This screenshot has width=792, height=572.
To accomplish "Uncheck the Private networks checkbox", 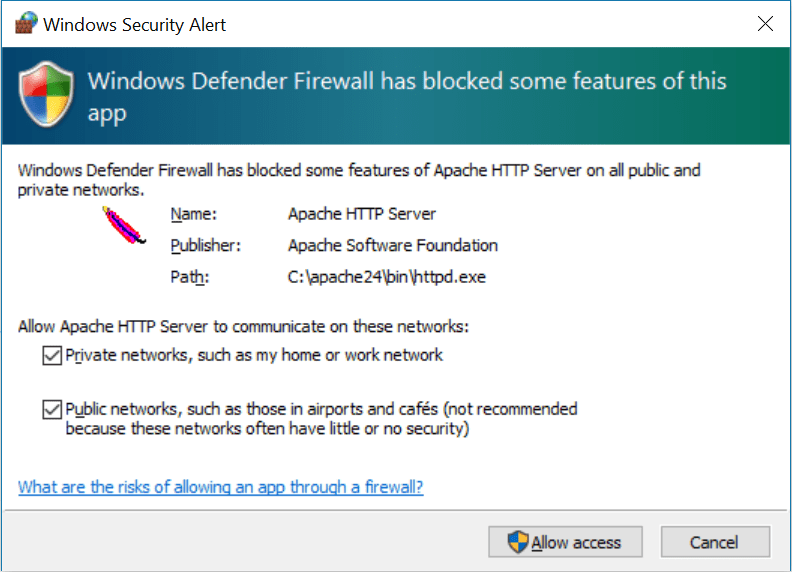I will click(x=51, y=355).
